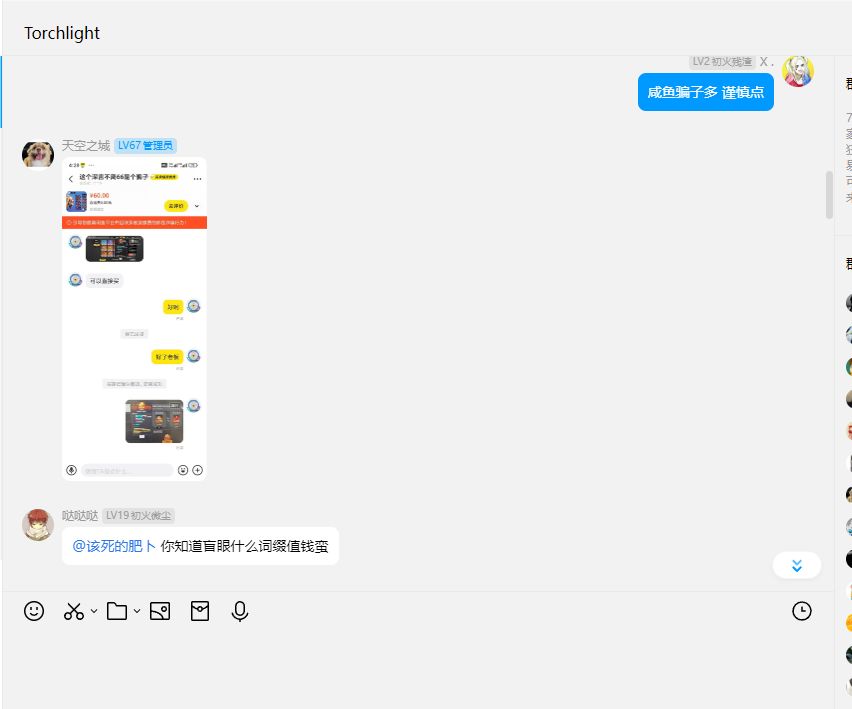Open chat history clock icon
The image size is (852, 709).
click(x=801, y=611)
